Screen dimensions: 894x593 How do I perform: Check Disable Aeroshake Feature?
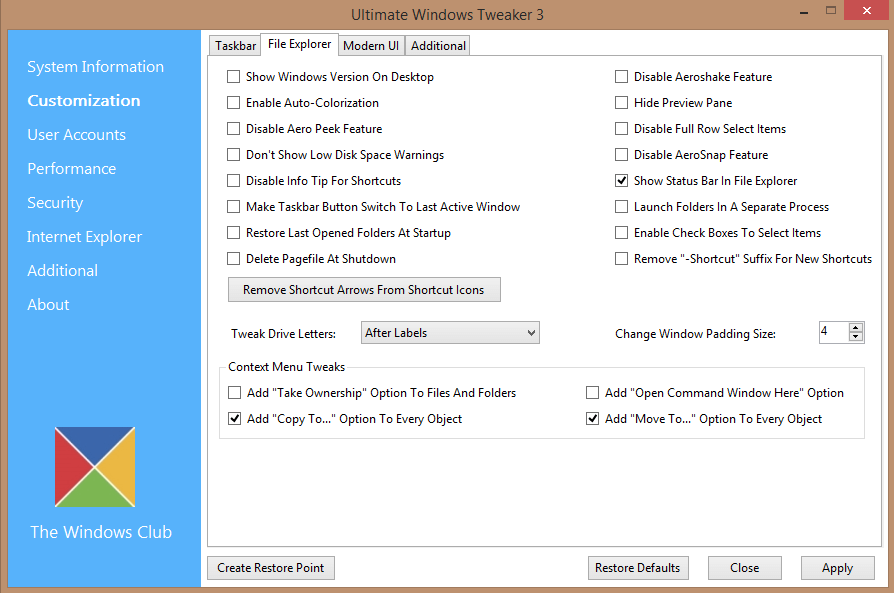[621, 76]
